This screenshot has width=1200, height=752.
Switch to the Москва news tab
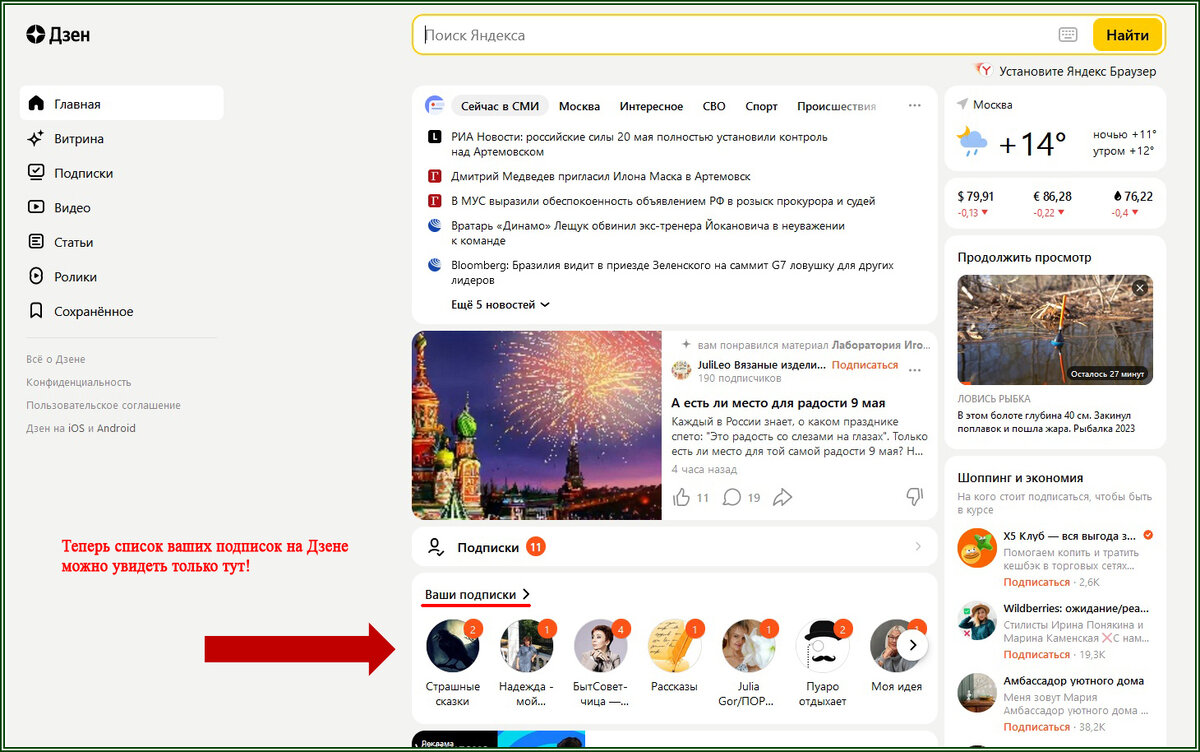579,106
